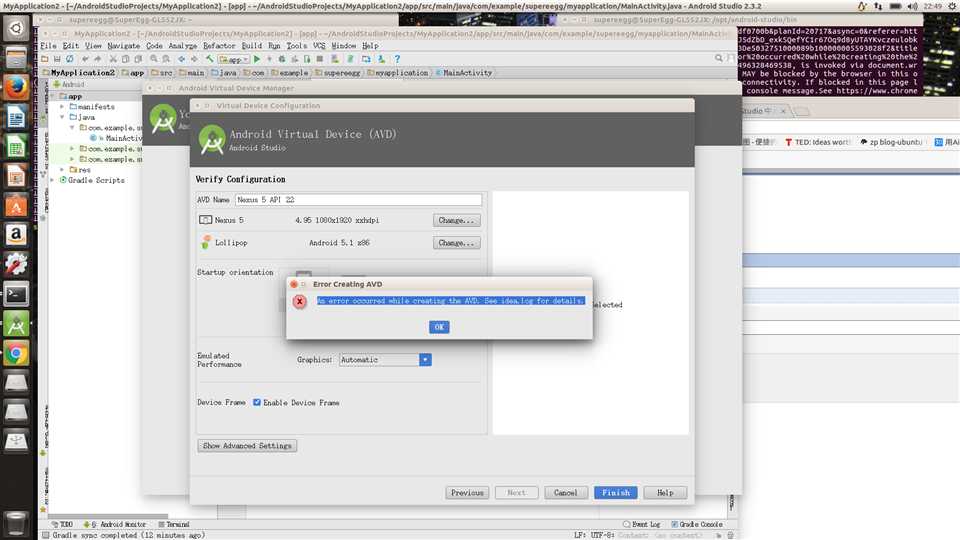Viewport: 960px width, 540px height.
Task: Click the Nexus 5 device icon
Action: [x=205, y=220]
